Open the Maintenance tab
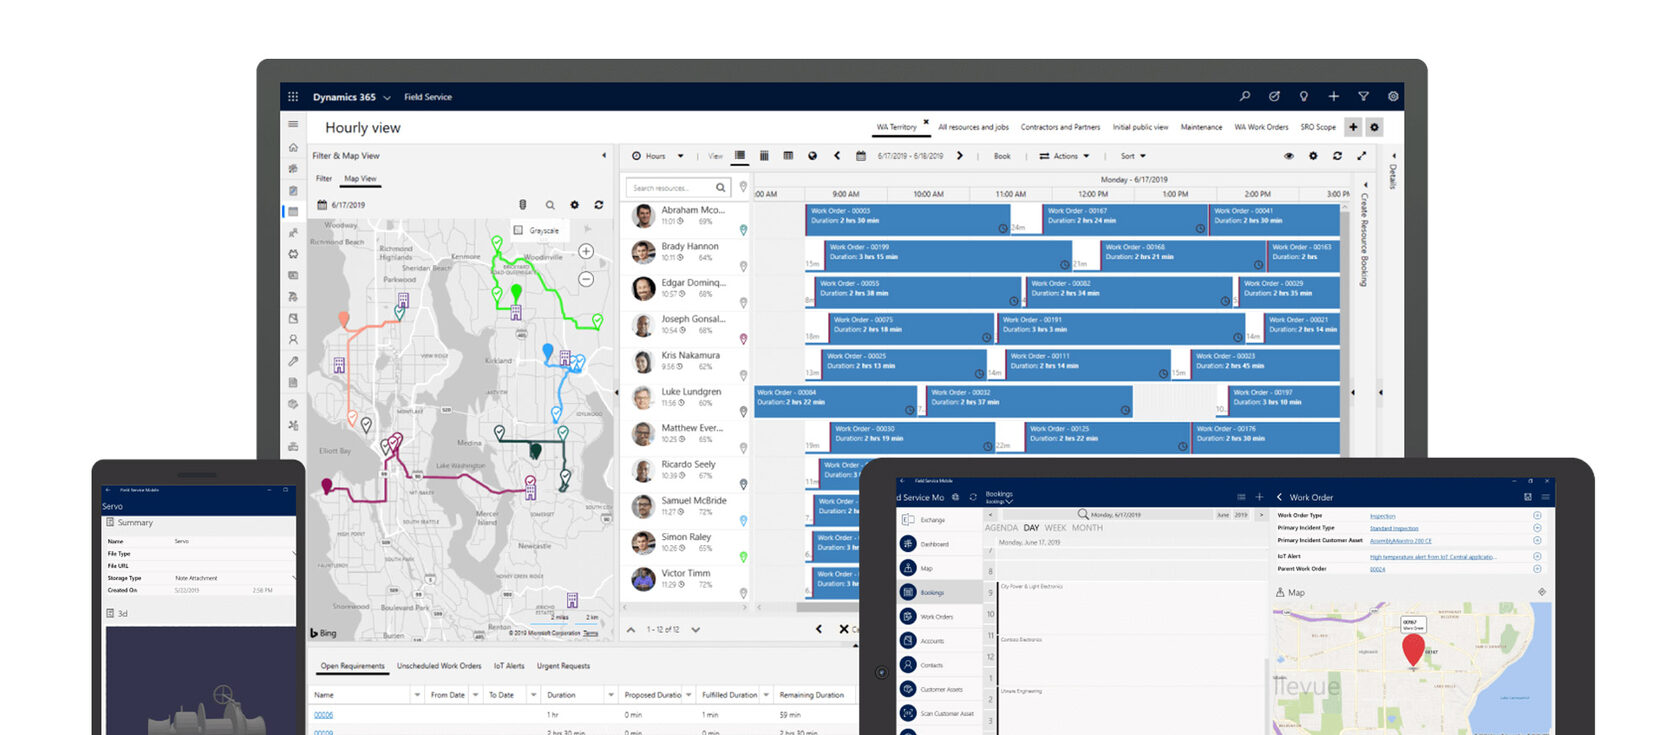This screenshot has width=1680, height=735. [x=1201, y=127]
